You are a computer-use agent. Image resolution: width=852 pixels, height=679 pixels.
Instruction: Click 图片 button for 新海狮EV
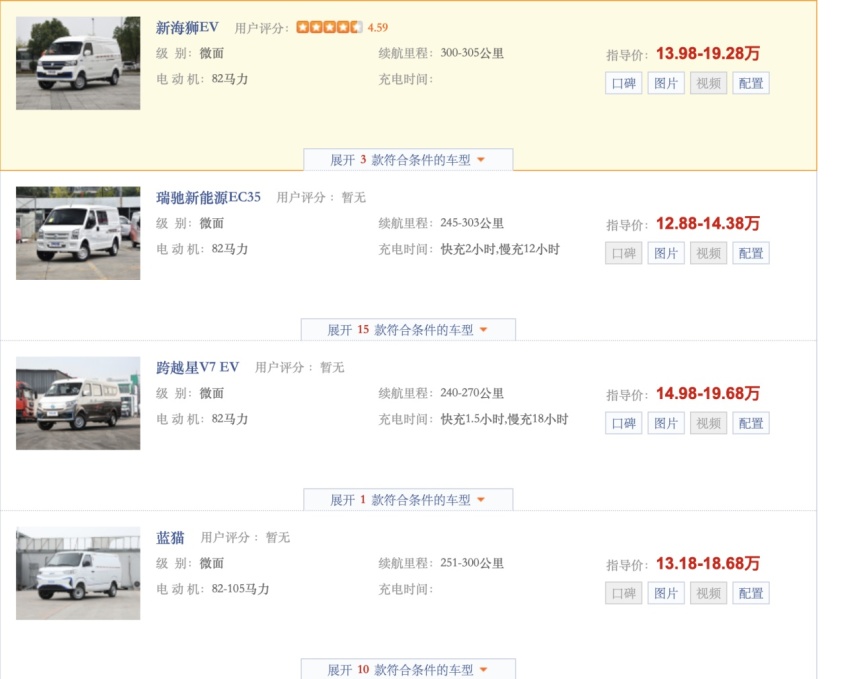666,83
